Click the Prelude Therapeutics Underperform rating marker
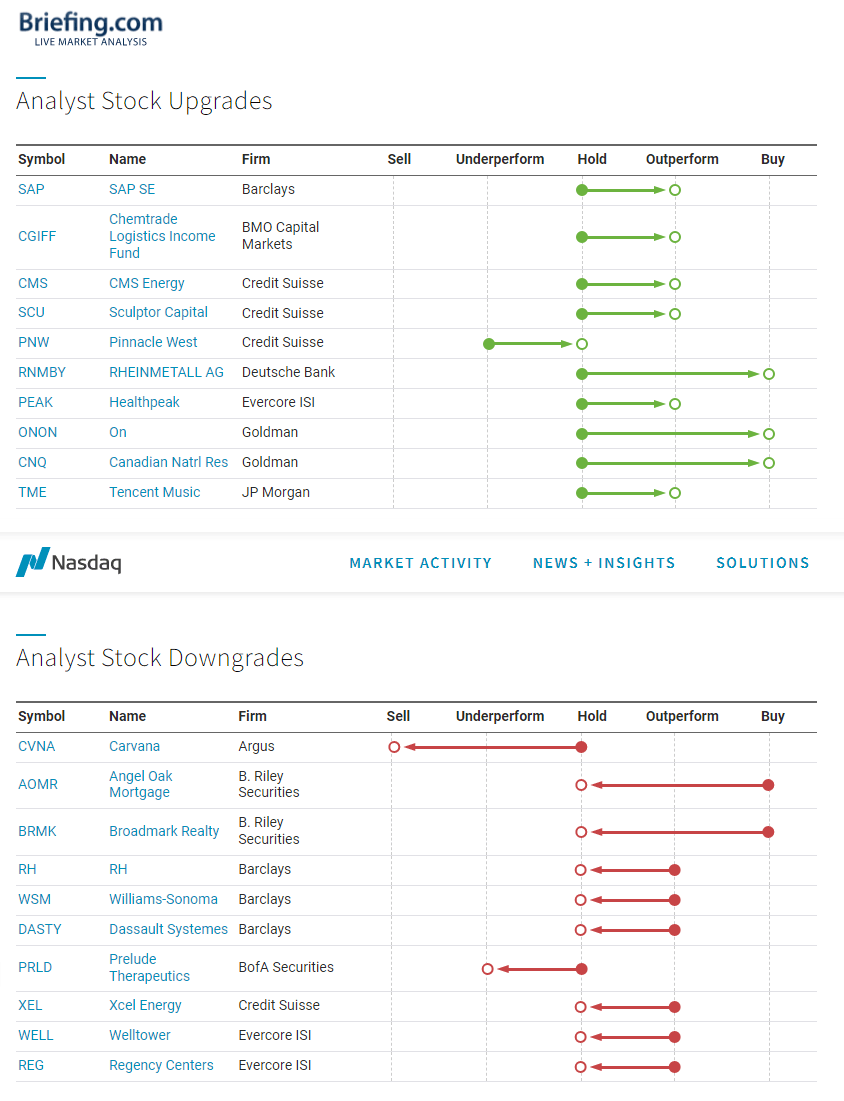This screenshot has width=844, height=1101. [487, 969]
